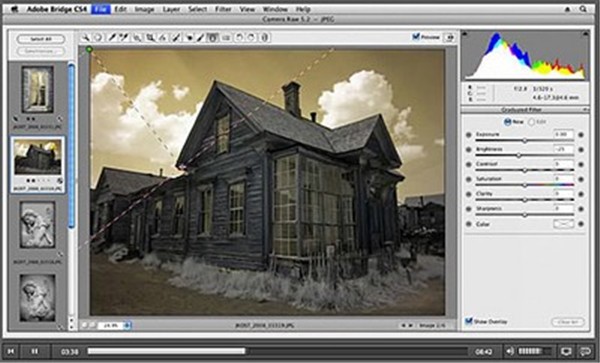Click the plus button right of Color
Image resolution: width=600 pixels, height=363 pixels.
(x=581, y=224)
